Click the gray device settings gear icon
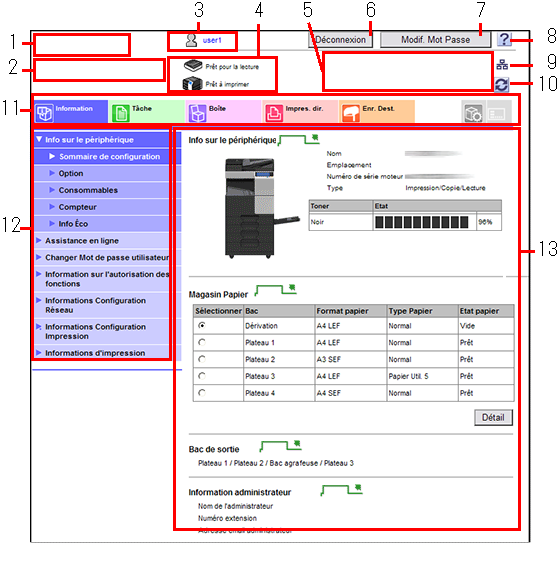This screenshot has height=572, width=560. coord(473,112)
